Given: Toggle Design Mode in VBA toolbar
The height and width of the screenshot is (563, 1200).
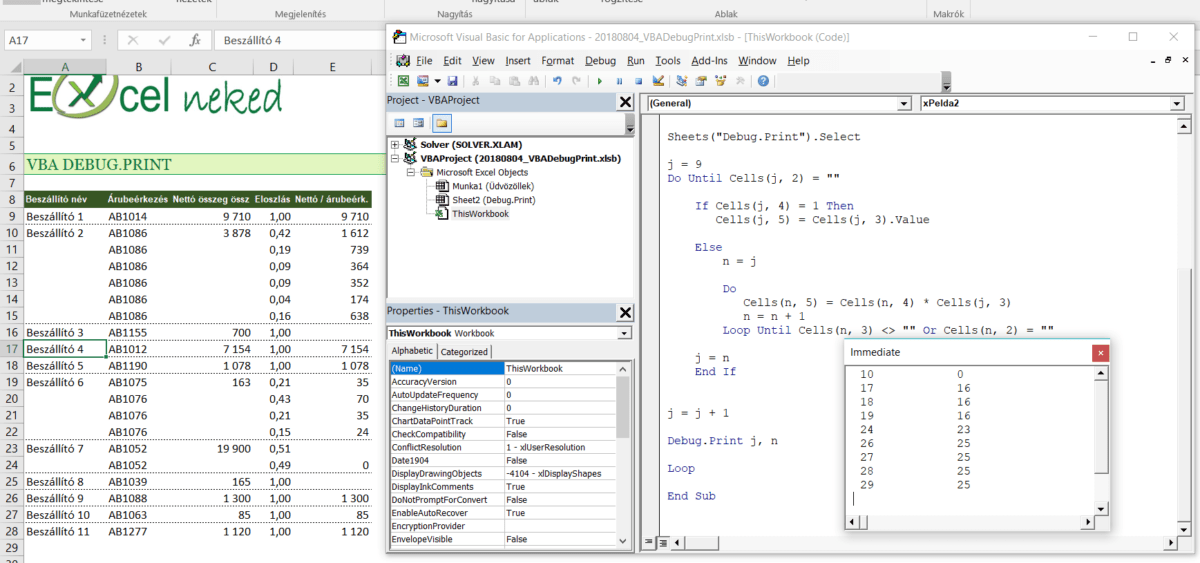Looking at the screenshot, I should coord(658,81).
